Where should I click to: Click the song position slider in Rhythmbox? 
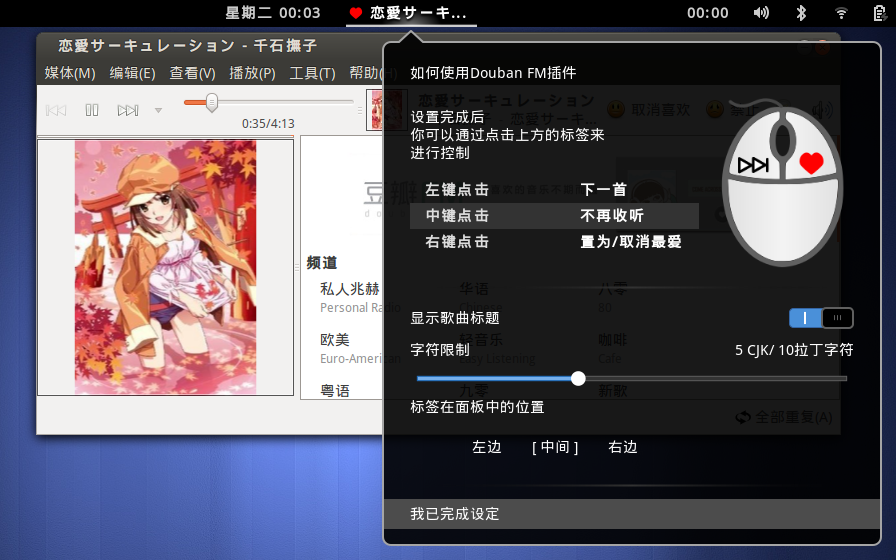(269, 102)
